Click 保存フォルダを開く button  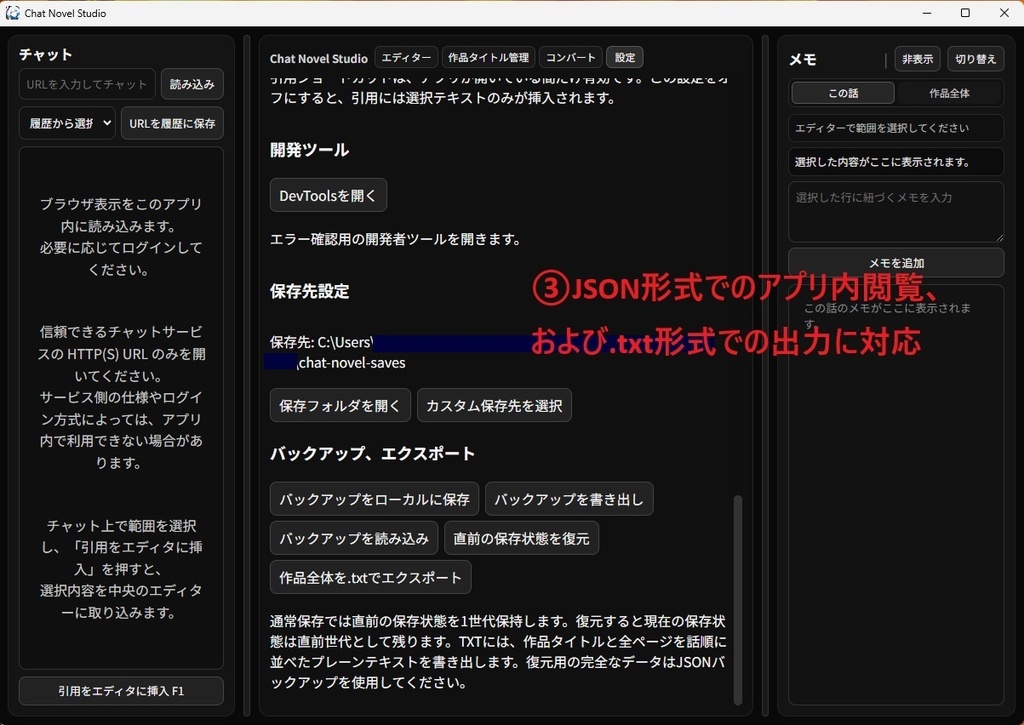coord(340,406)
